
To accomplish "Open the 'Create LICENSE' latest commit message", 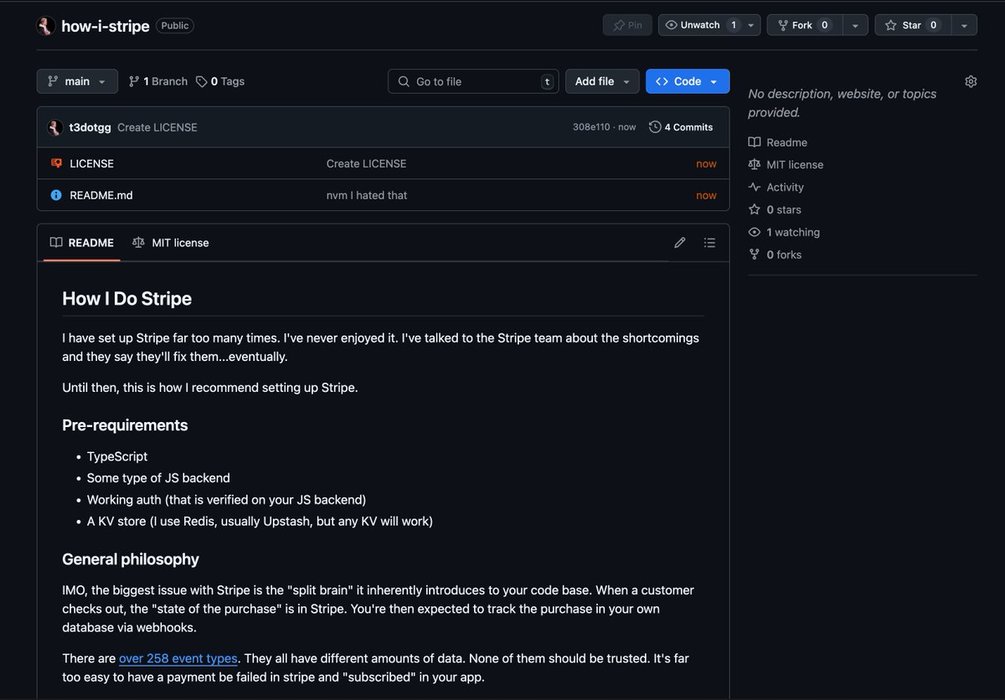I will click(x=157, y=127).
